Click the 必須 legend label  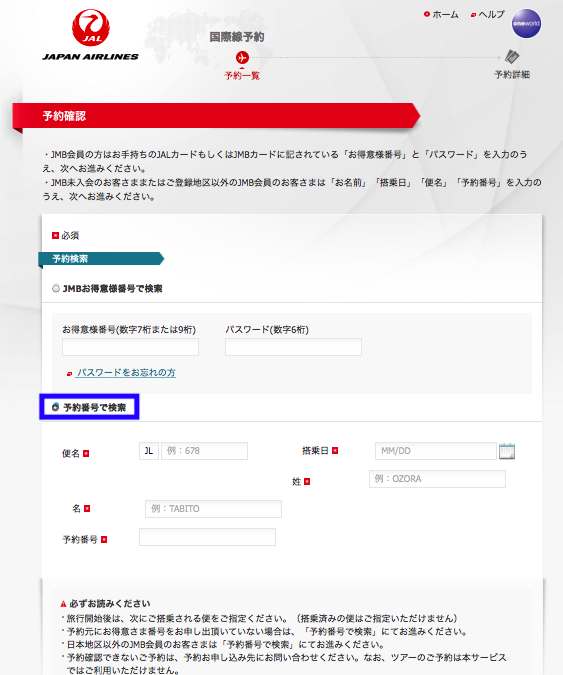pyautogui.click(x=70, y=235)
